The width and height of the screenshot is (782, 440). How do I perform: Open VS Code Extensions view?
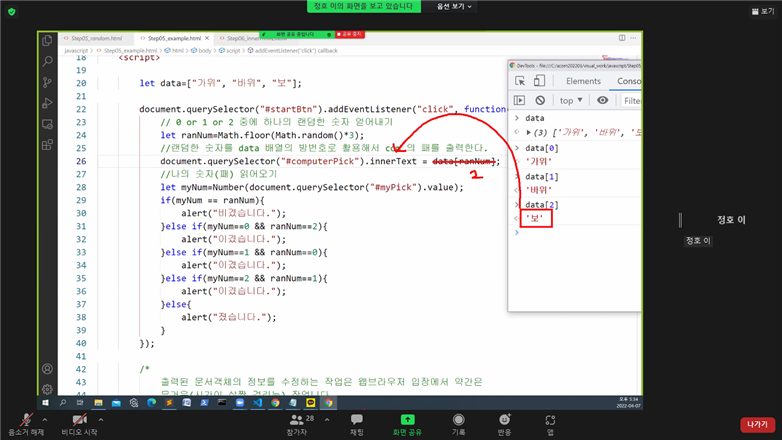click(47, 145)
